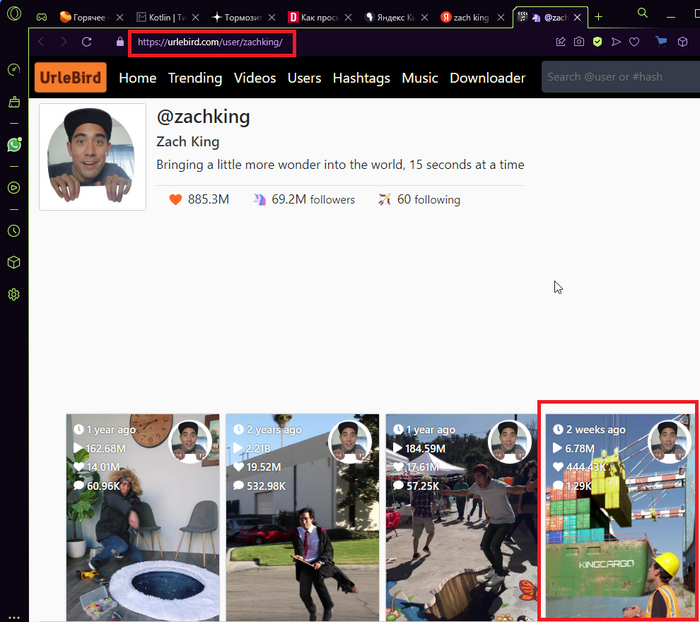The image size is (700, 622).
Task: Open the shopping cart icon in toolbar
Action: (x=661, y=42)
